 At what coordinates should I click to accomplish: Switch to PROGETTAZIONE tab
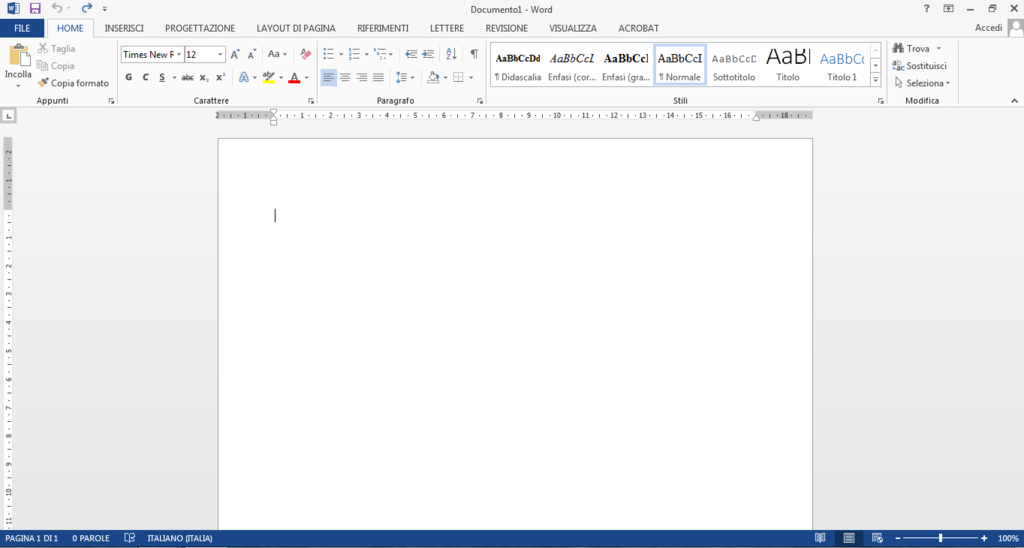pyautogui.click(x=200, y=28)
